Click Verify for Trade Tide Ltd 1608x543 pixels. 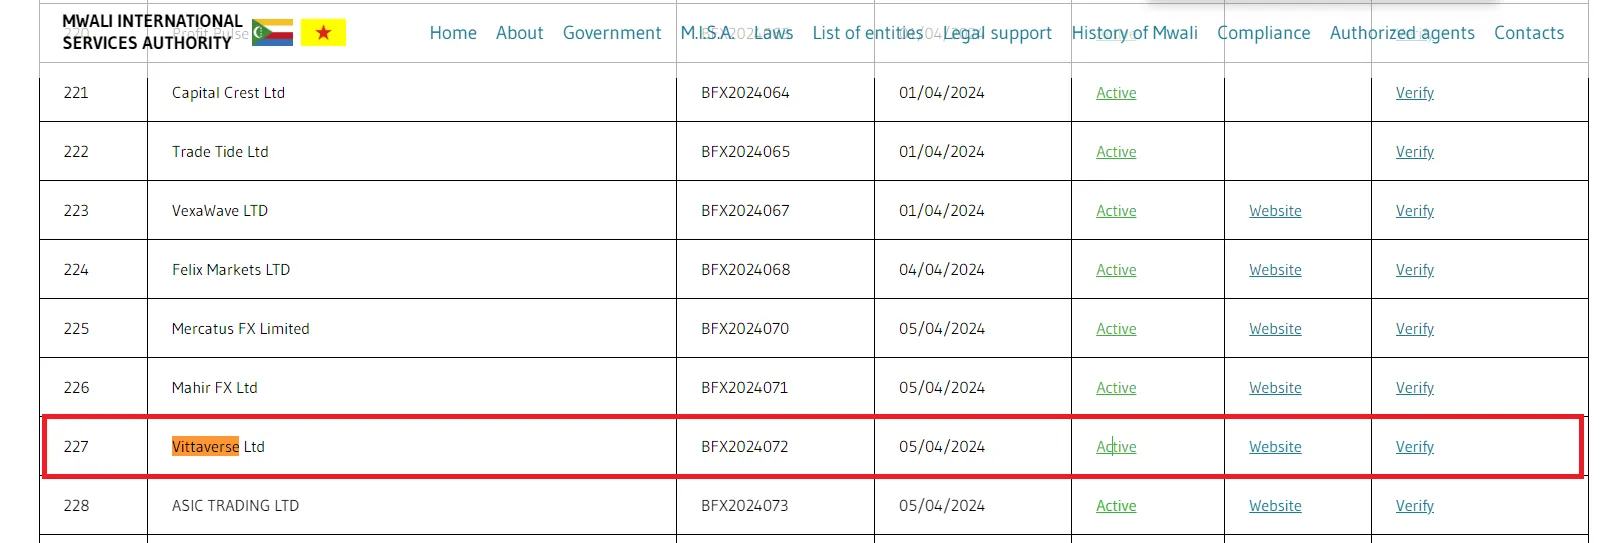click(x=1414, y=152)
